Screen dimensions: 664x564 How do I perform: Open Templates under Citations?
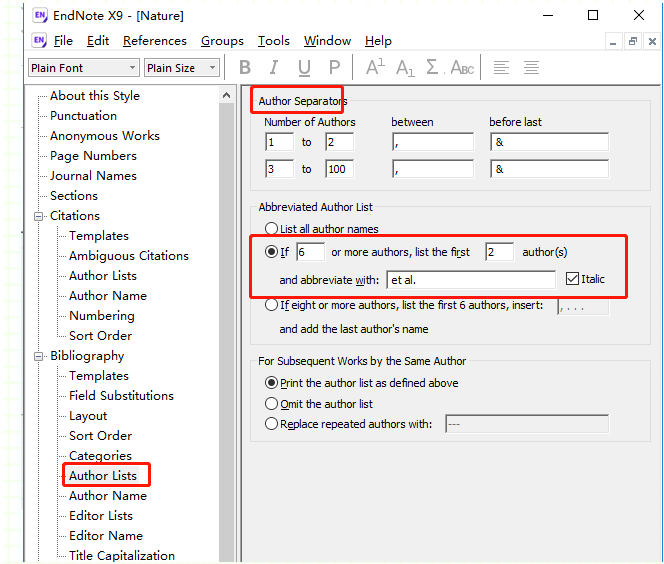[99, 235]
